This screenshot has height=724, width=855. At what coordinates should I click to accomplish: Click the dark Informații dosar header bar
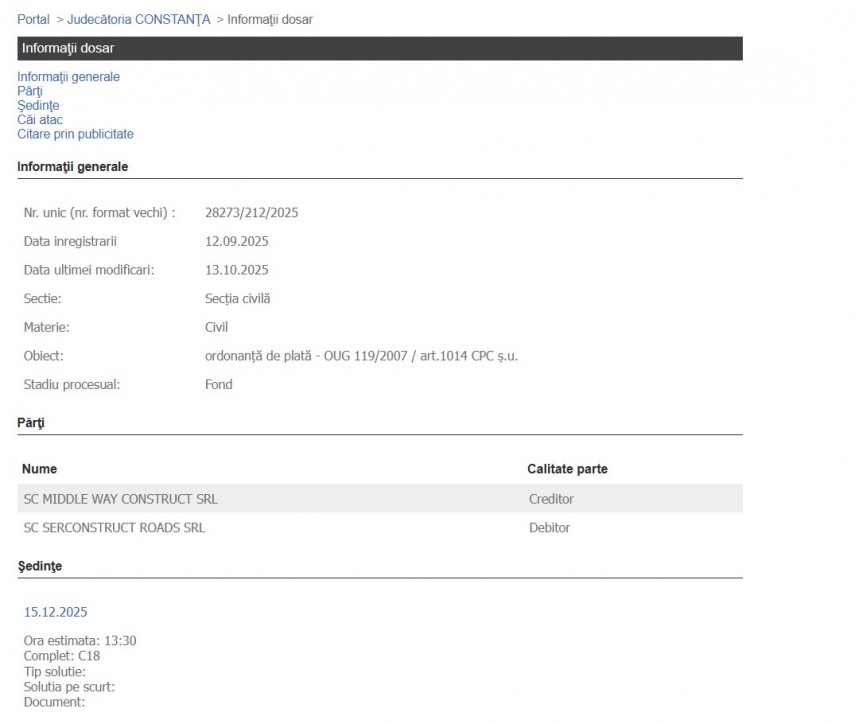pos(379,48)
